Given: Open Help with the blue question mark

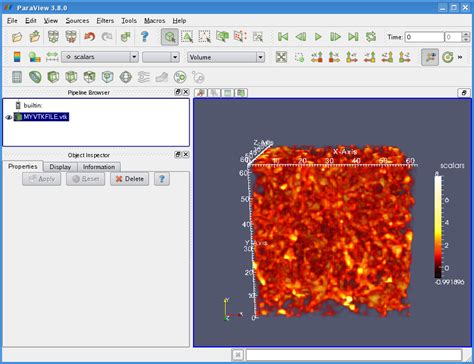Looking at the screenshot, I should 144,37.
